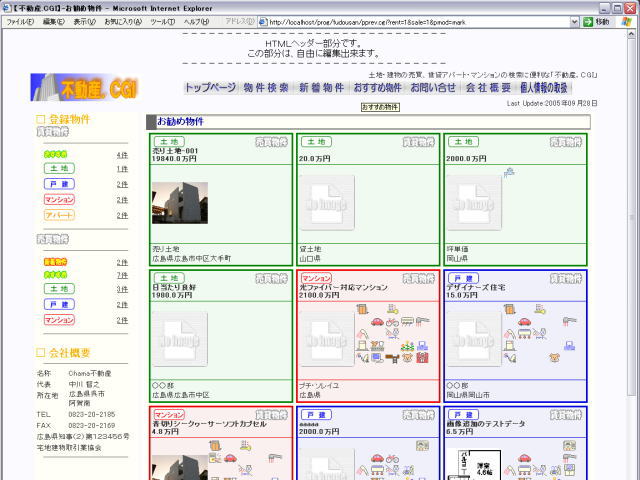This screenshot has width=640, height=480.
Task: Open 会社概要 navigation link
Action: (489, 88)
